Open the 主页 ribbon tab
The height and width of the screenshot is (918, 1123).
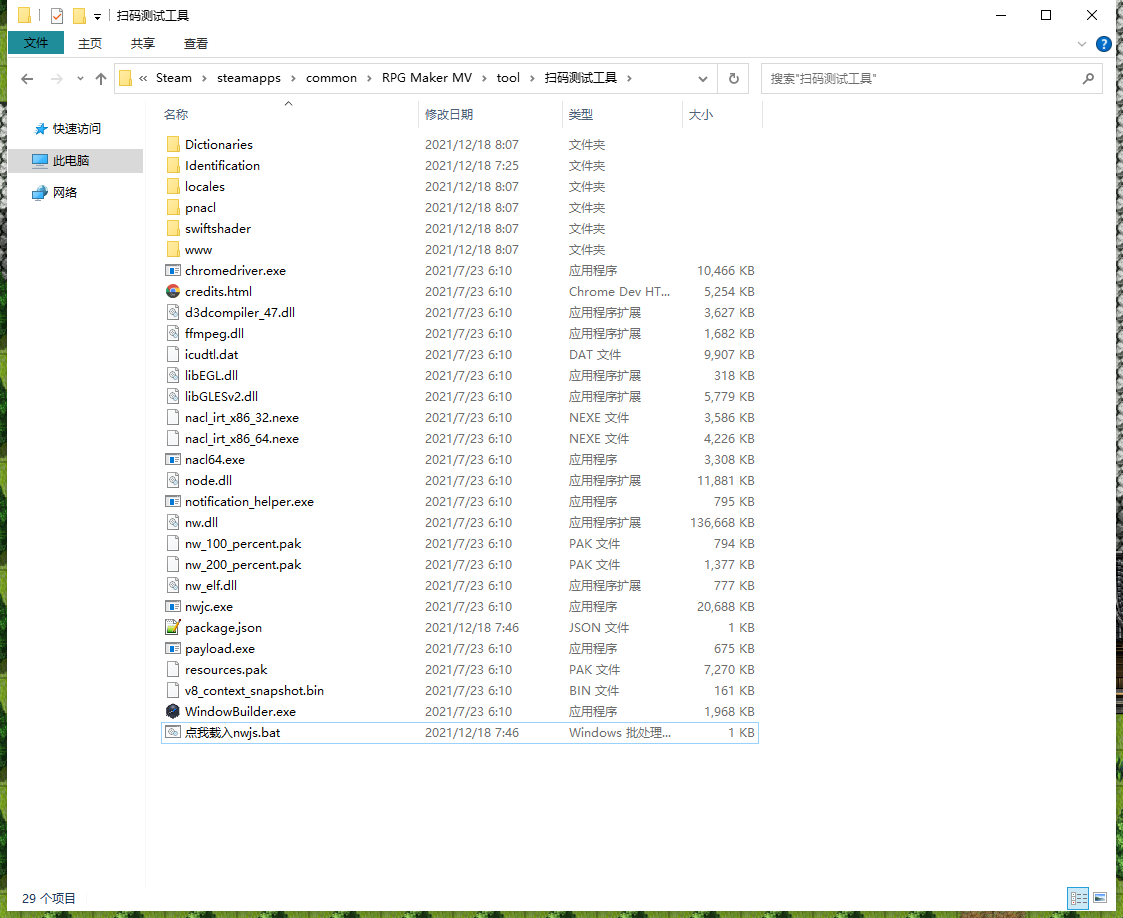click(x=90, y=44)
